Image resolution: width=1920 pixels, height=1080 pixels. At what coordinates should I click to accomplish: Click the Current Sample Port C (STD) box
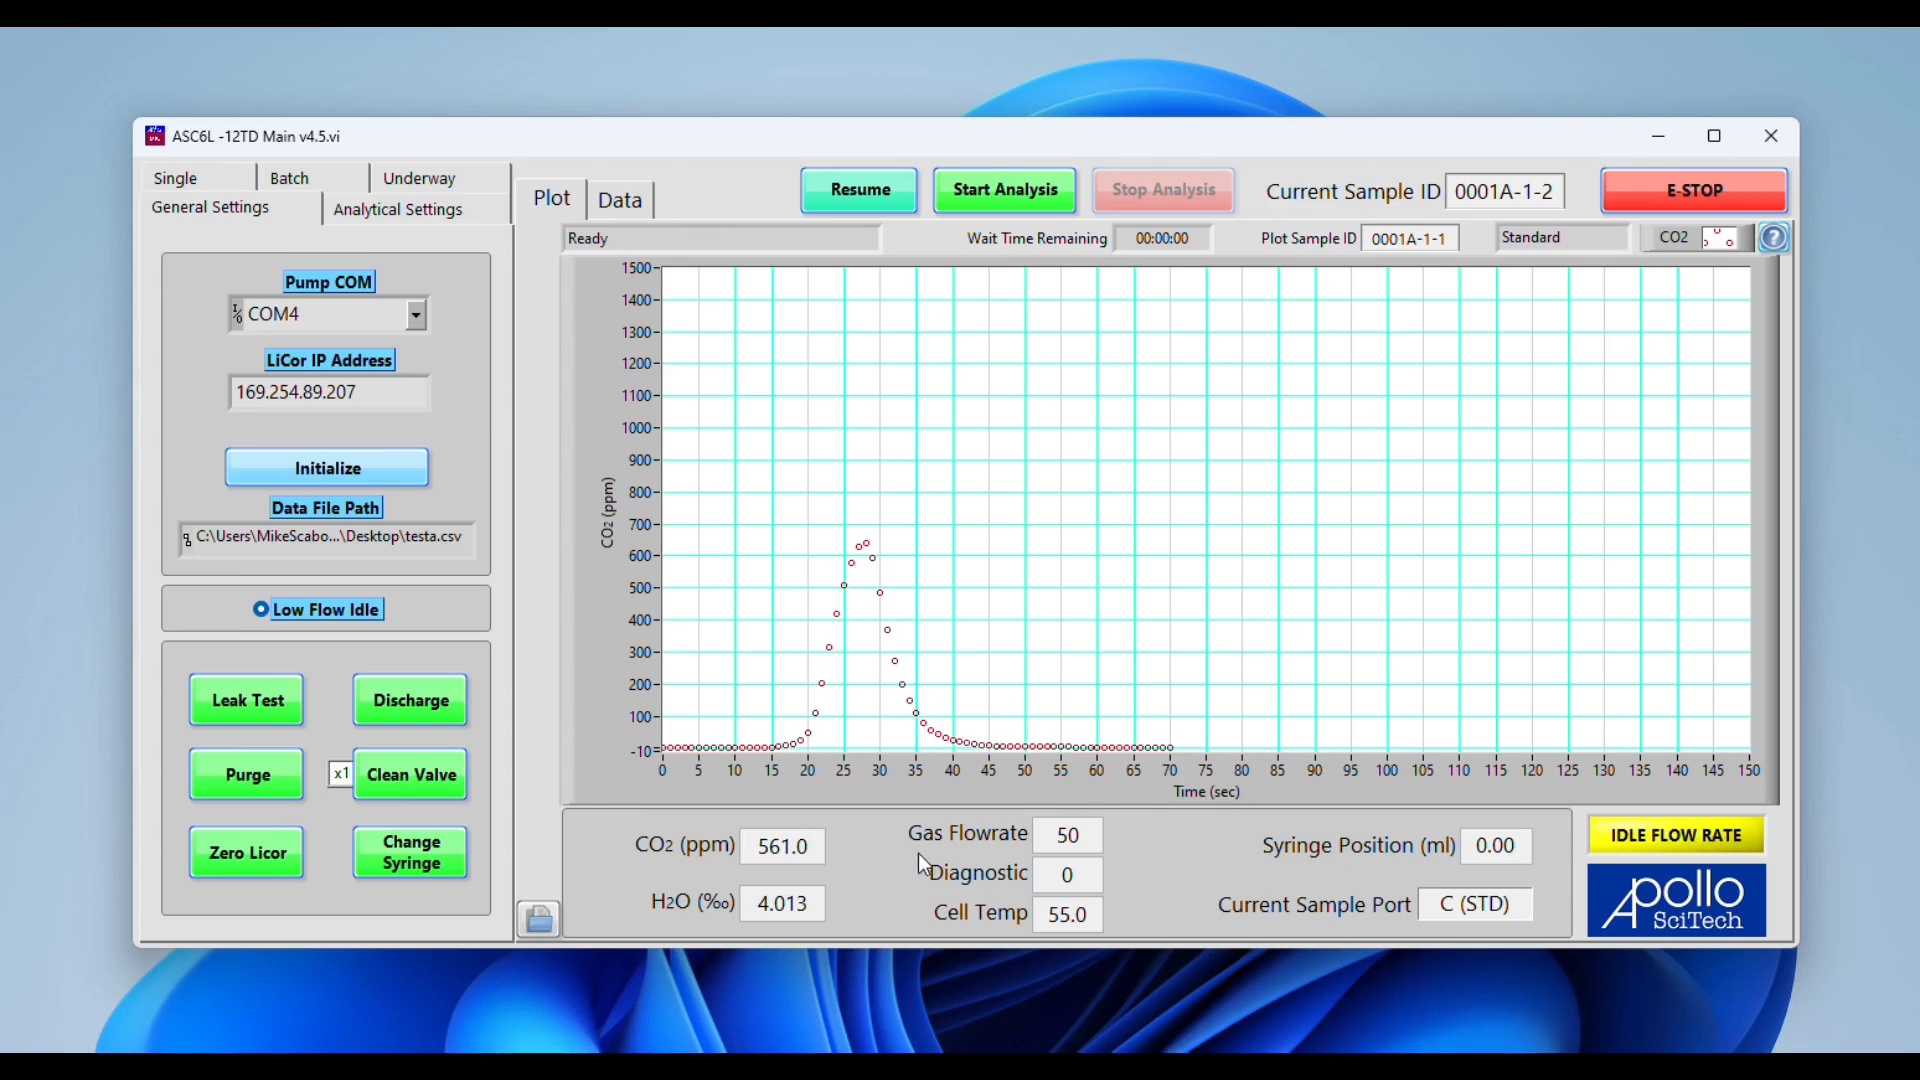1476,904
